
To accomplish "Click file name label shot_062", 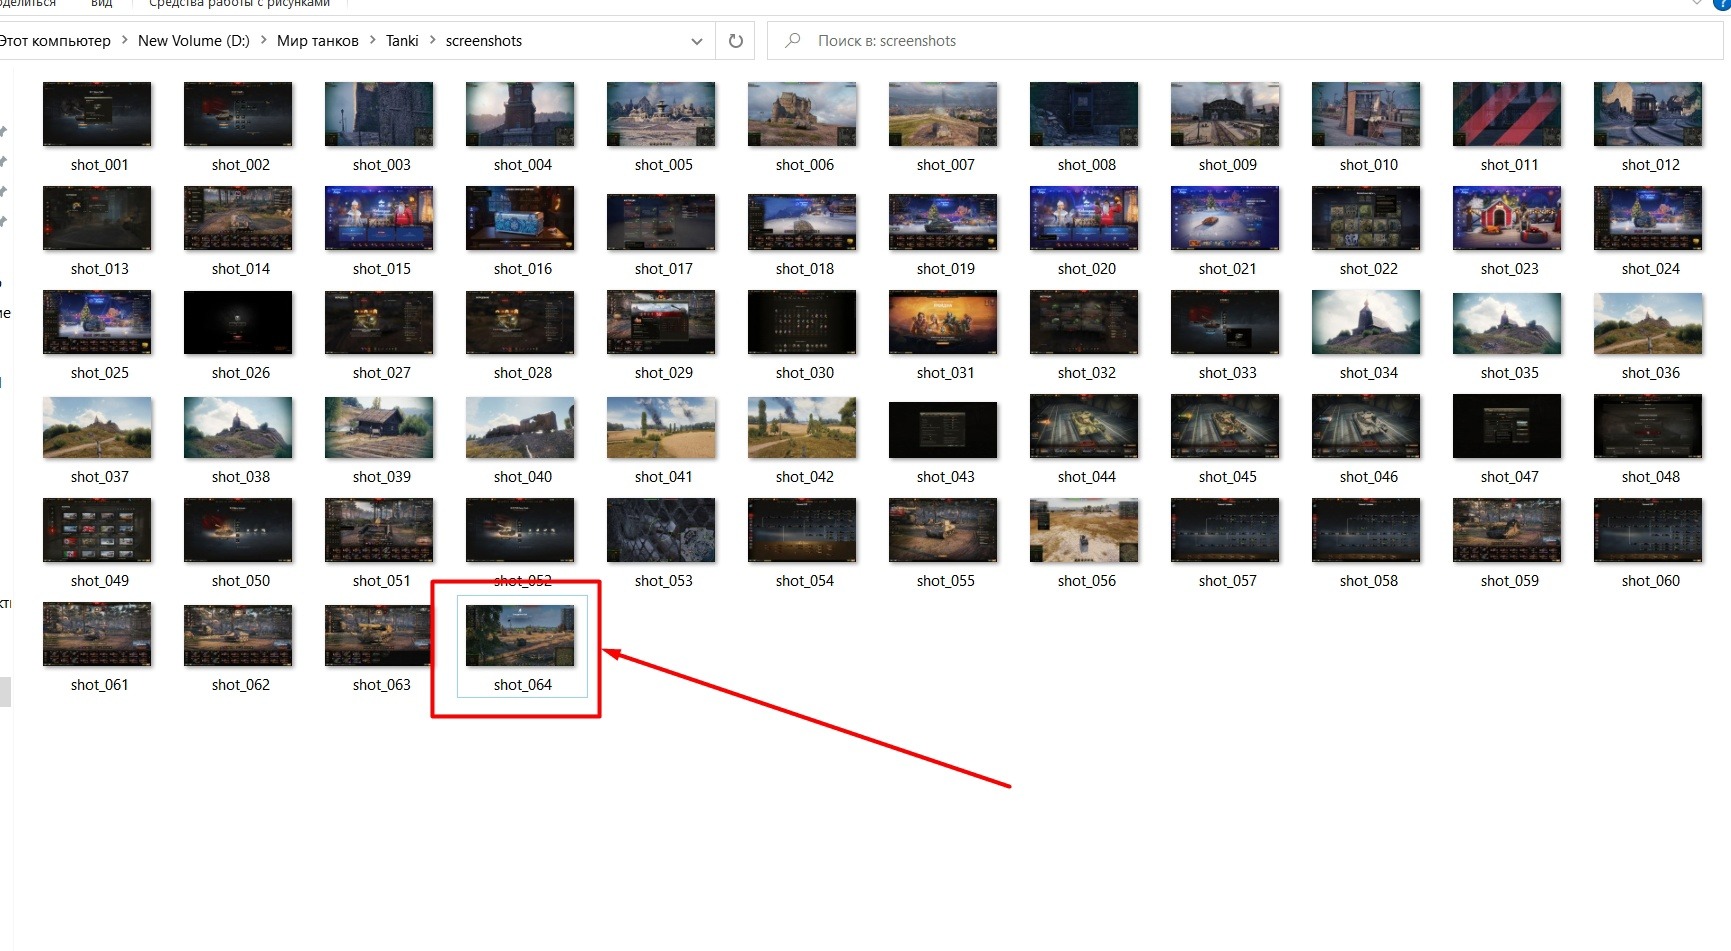I will tap(241, 685).
